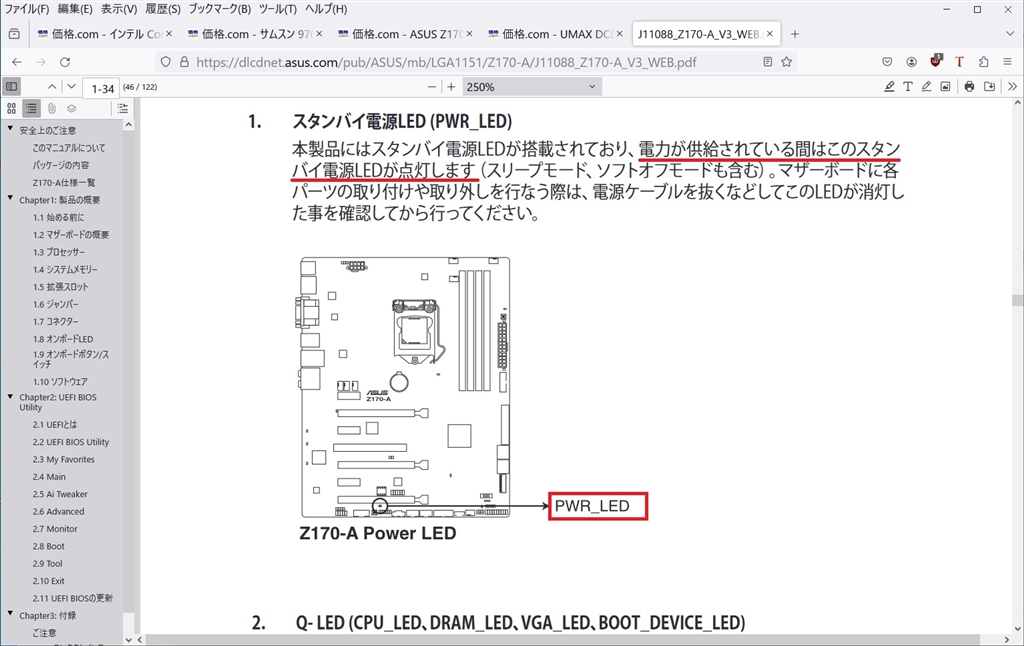Viewport: 1024px width, 646px height.
Task: Open Firefox application hamburger menu
Action: [1008, 62]
